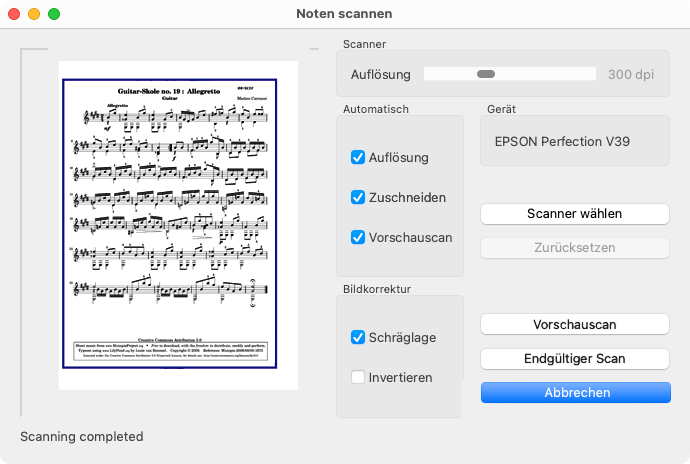
Task: Cancel with the Abbrechen button
Action: [574, 393]
